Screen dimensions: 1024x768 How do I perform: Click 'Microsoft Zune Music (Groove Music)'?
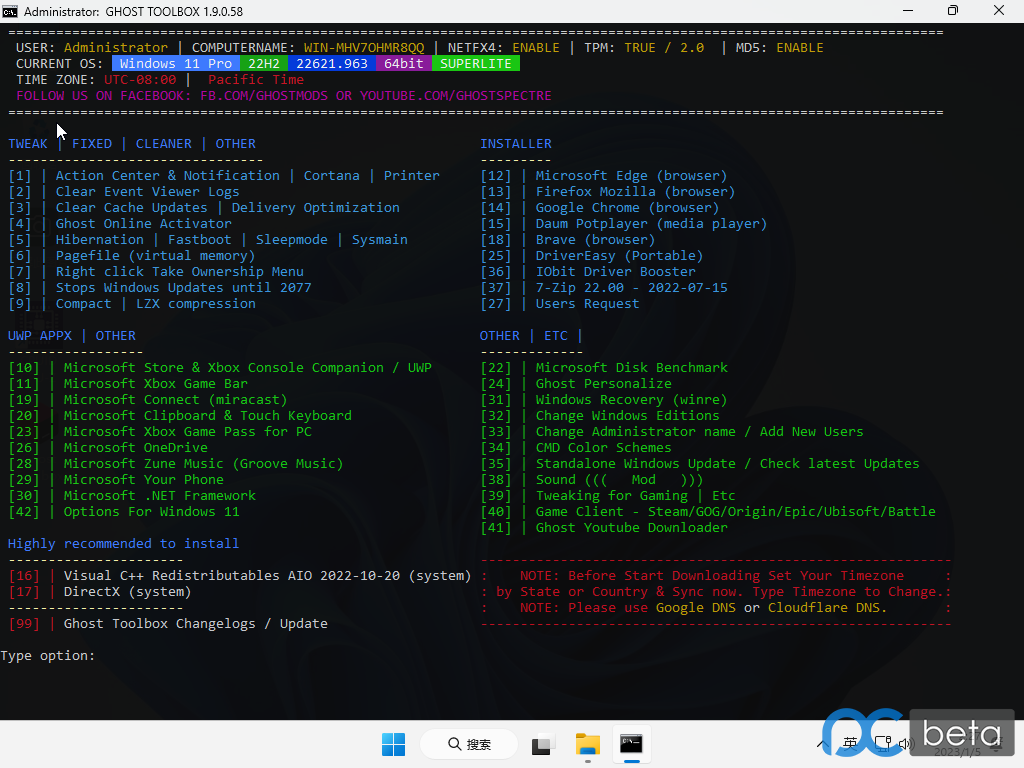[x=204, y=464]
